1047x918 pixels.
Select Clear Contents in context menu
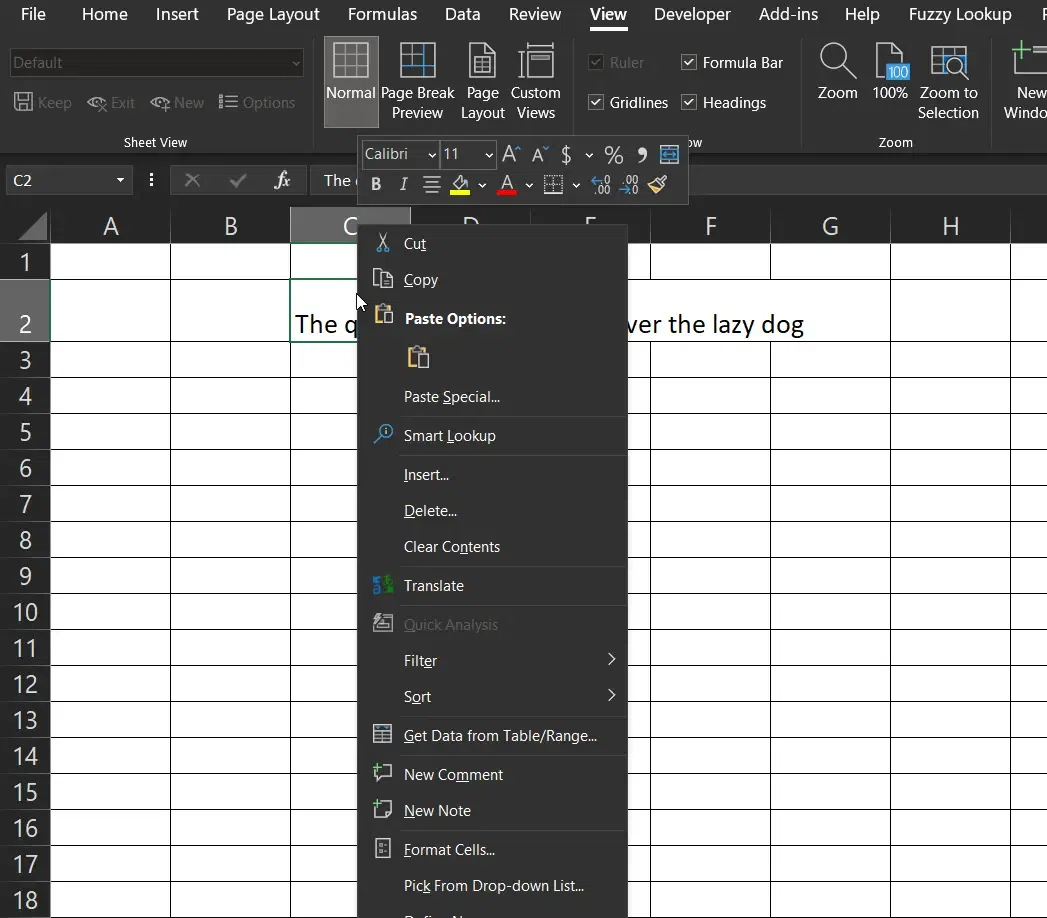click(x=451, y=547)
